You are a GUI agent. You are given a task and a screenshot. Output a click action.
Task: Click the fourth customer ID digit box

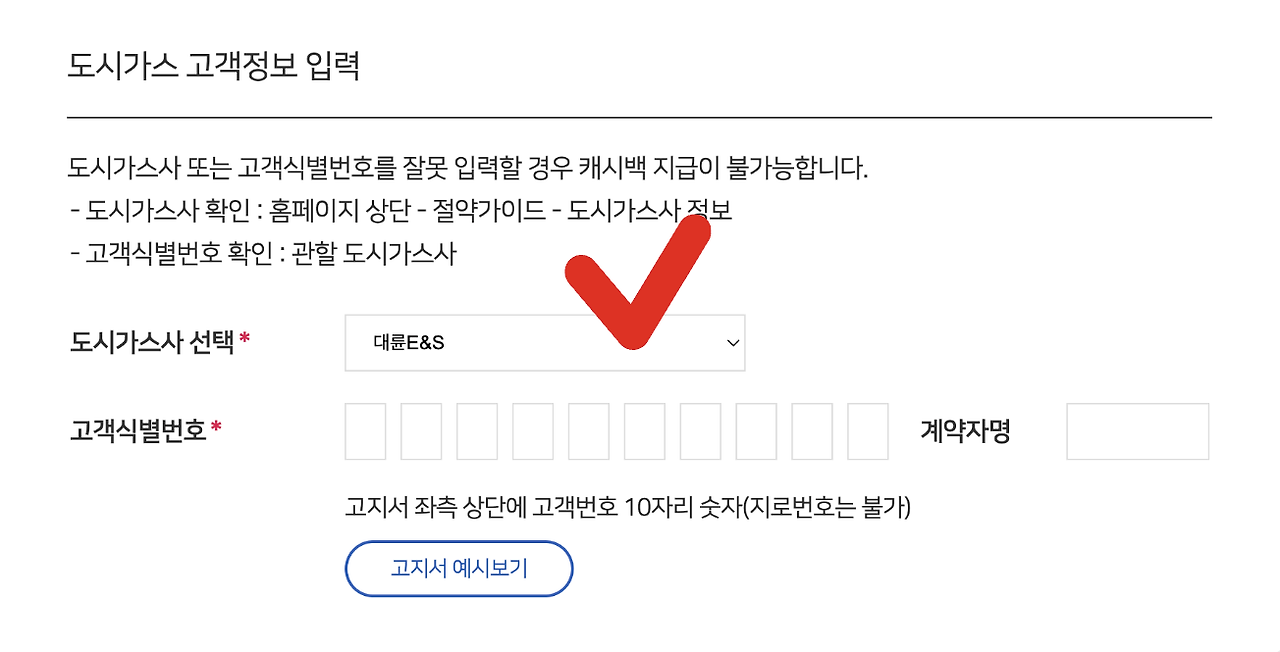(x=532, y=430)
